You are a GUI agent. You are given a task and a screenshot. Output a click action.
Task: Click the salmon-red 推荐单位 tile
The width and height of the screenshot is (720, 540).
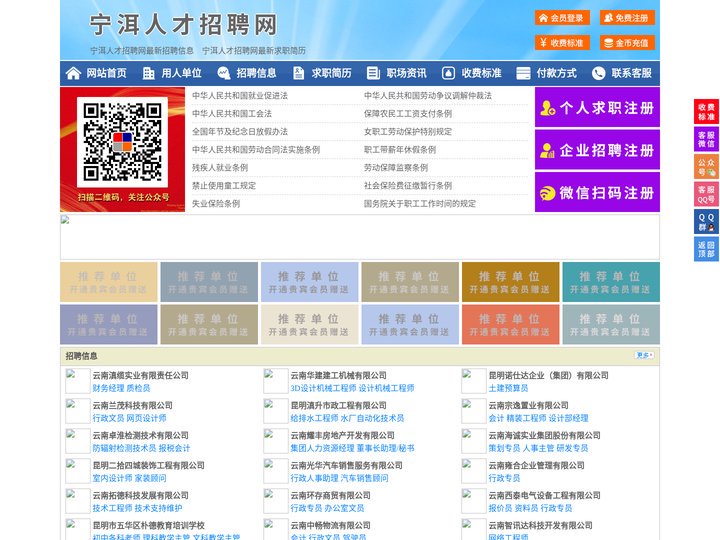tap(511, 325)
